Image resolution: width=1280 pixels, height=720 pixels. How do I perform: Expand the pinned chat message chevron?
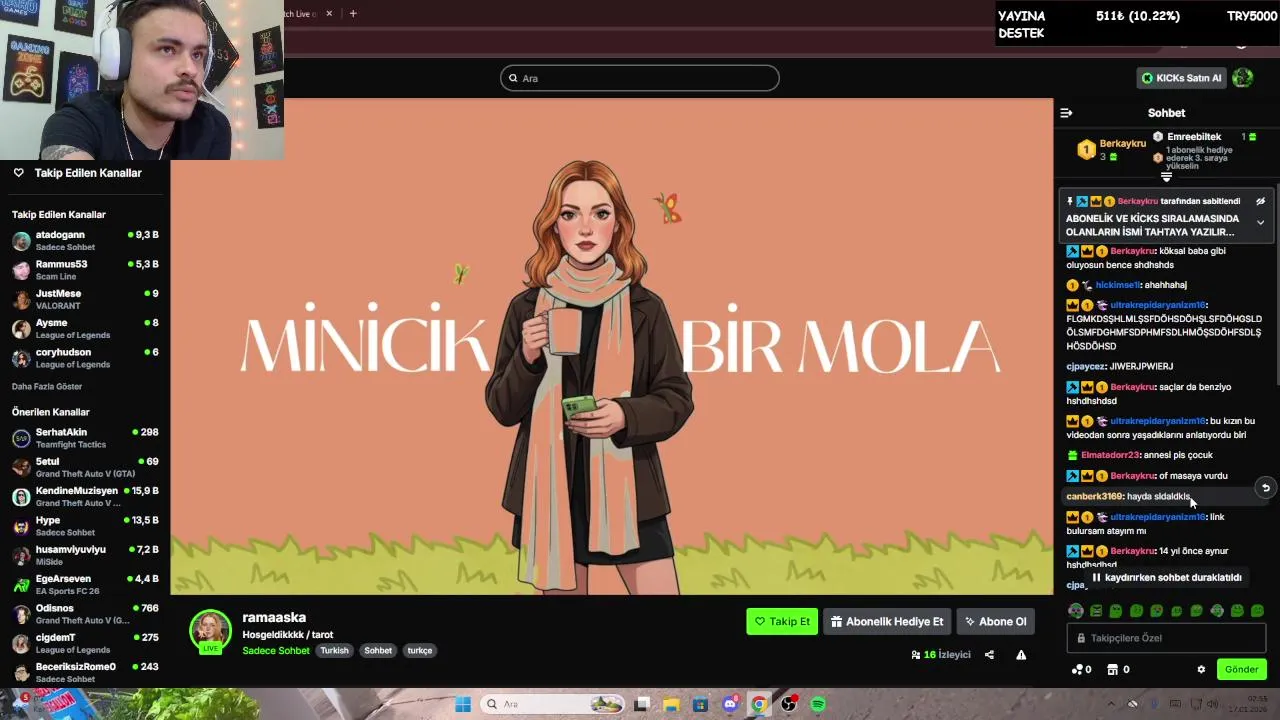tap(1260, 222)
